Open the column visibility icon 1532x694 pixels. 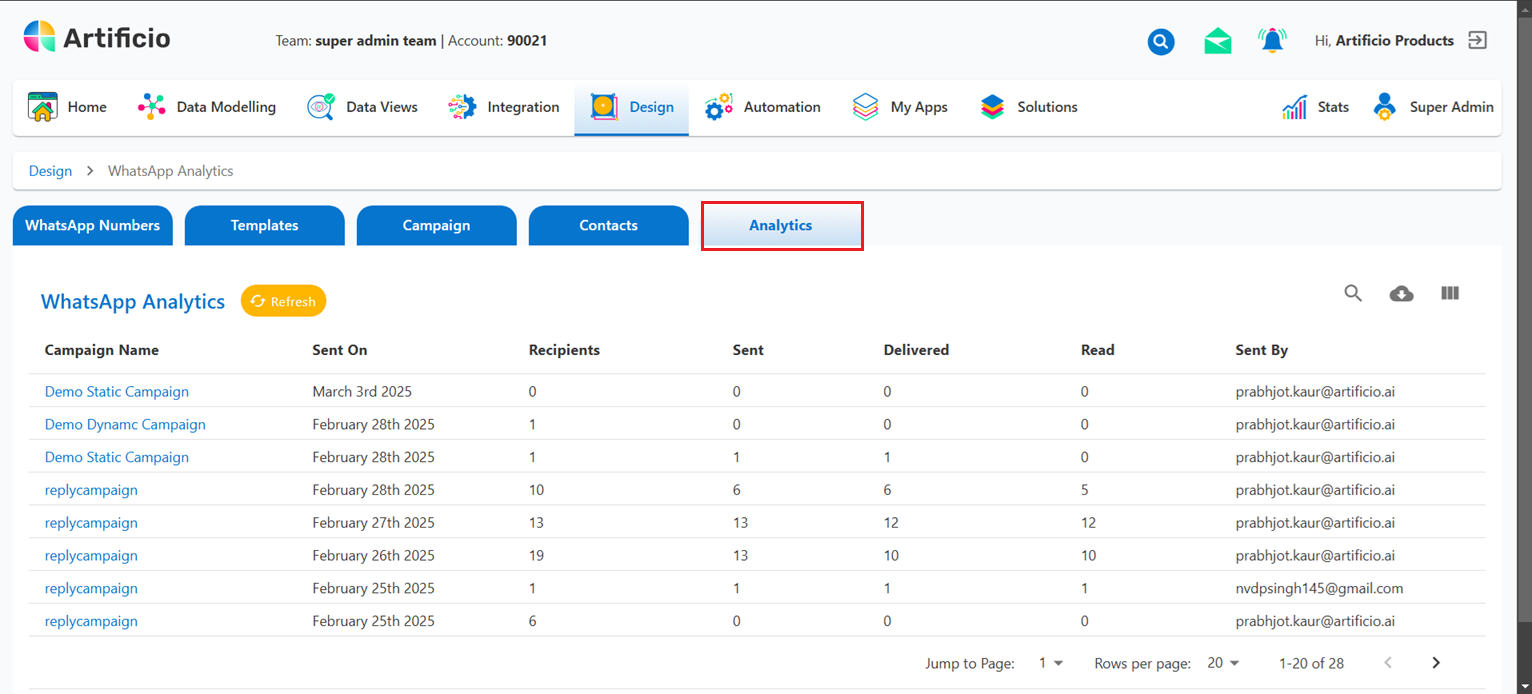pyautogui.click(x=1449, y=293)
